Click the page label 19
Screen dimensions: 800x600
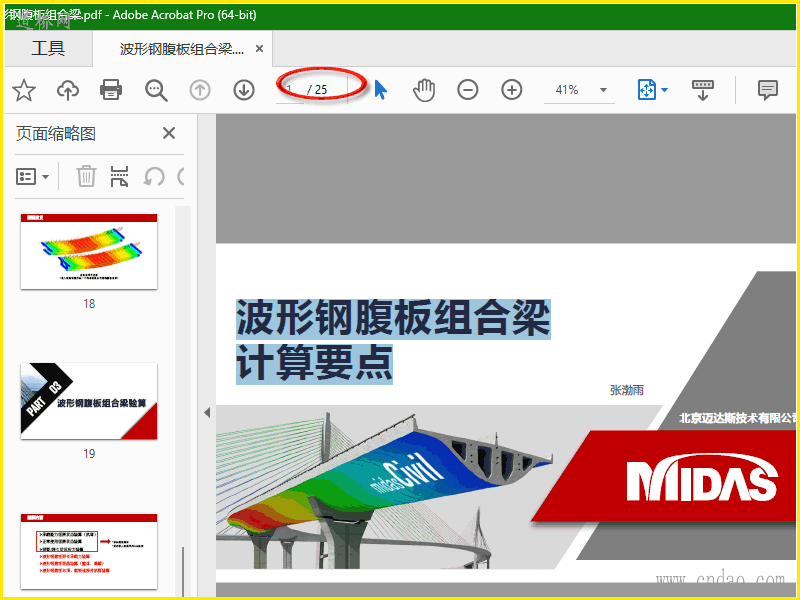coord(89,454)
